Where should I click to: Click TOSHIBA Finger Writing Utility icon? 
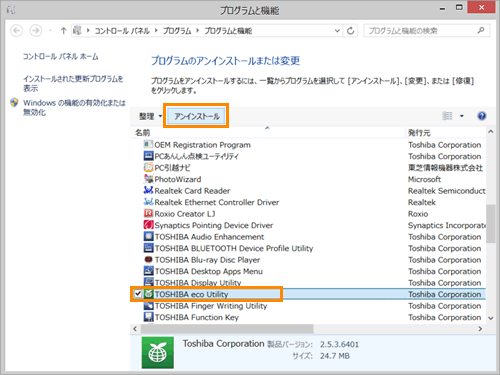(x=148, y=306)
